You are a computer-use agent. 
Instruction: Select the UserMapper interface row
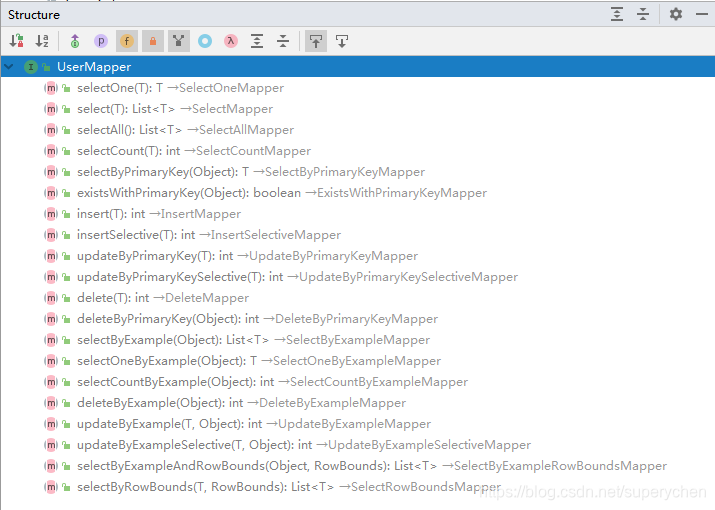pyautogui.click(x=358, y=67)
